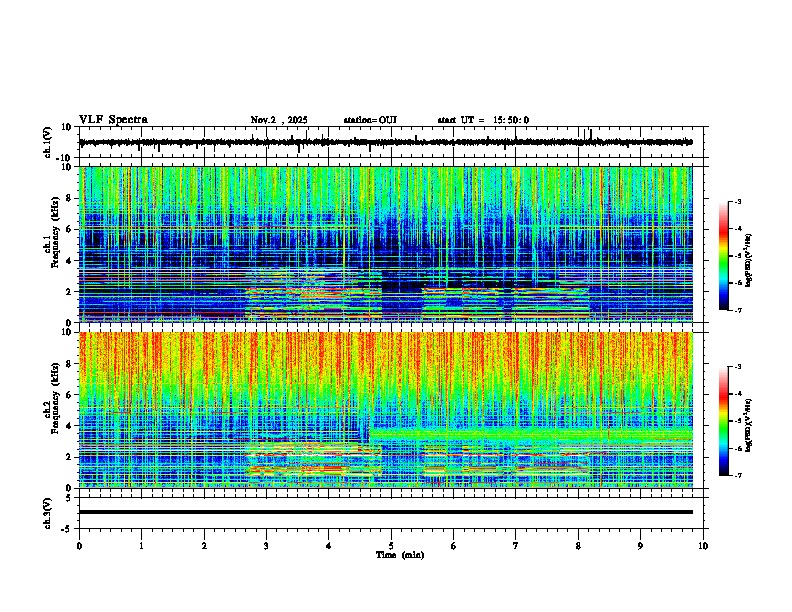Click the 'ch.3(V)' axis label
The width and height of the screenshot is (792, 612).
tap(47, 513)
